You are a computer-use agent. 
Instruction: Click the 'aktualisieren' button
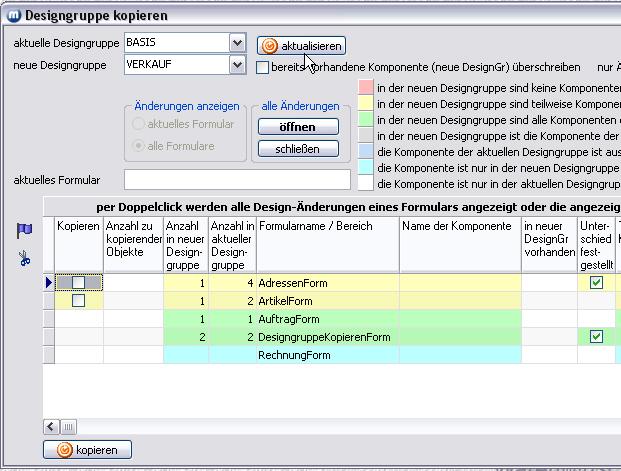tap(302, 46)
